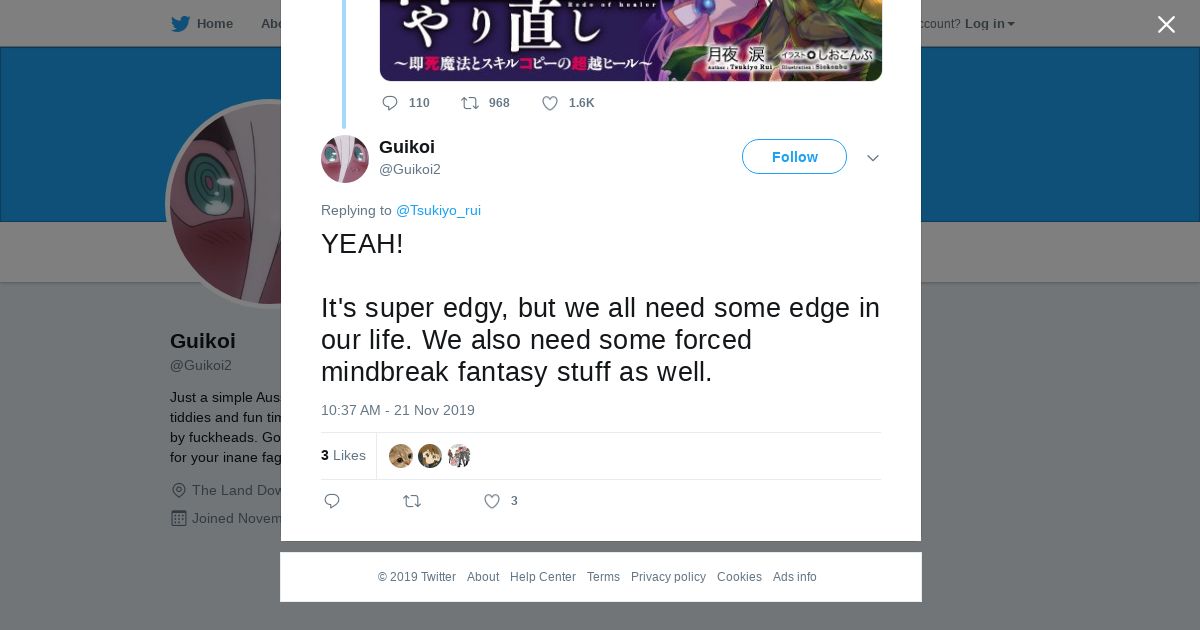The image size is (1200, 630).
Task: Open the tweet timestamp 10:37 AM - 21 Nov 2019
Action: (398, 410)
